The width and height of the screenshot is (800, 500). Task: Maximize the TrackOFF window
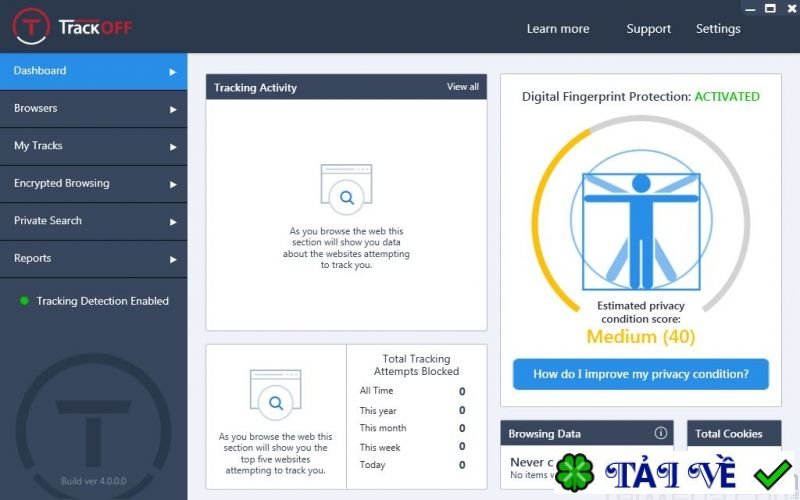click(770, 8)
